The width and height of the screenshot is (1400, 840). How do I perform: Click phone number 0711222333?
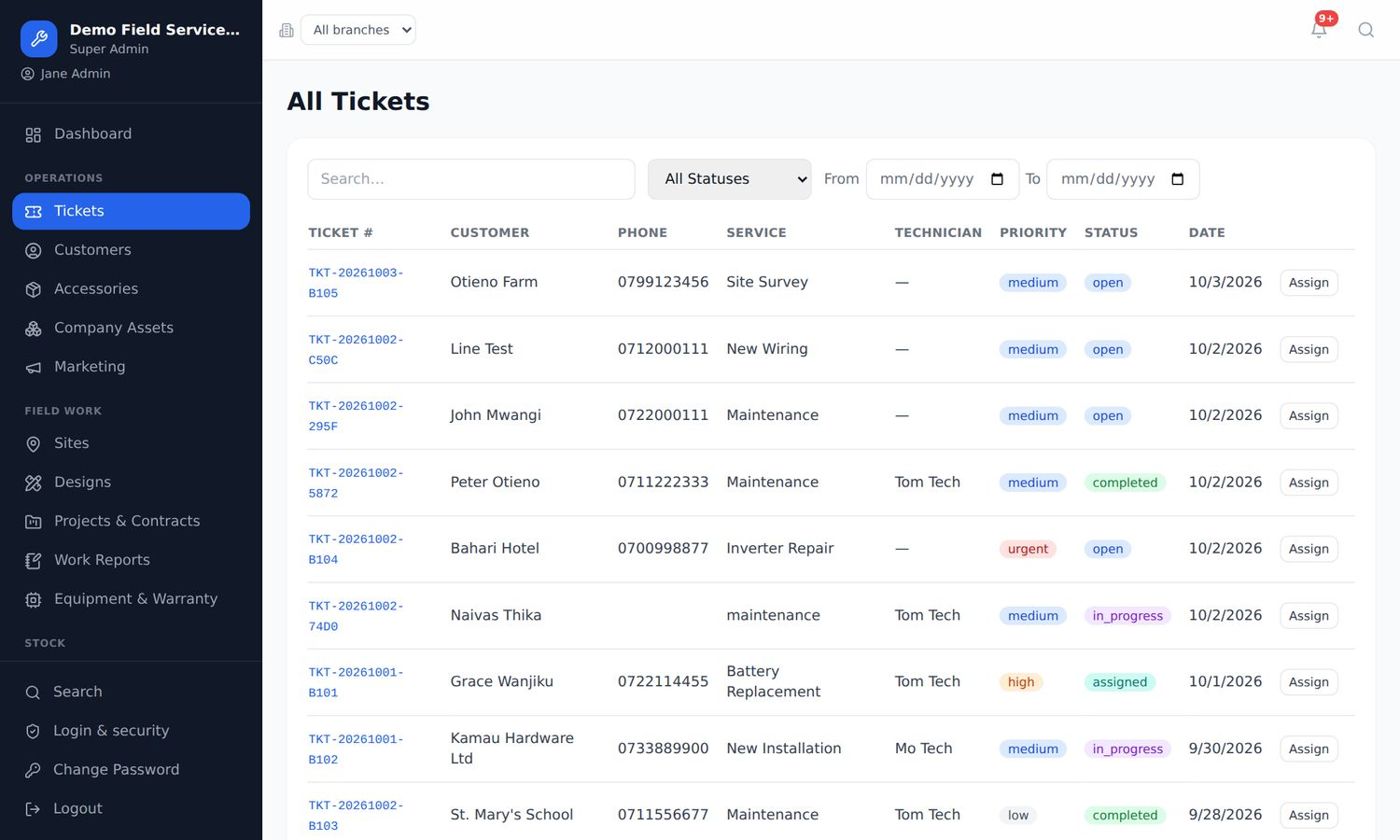pos(663,482)
